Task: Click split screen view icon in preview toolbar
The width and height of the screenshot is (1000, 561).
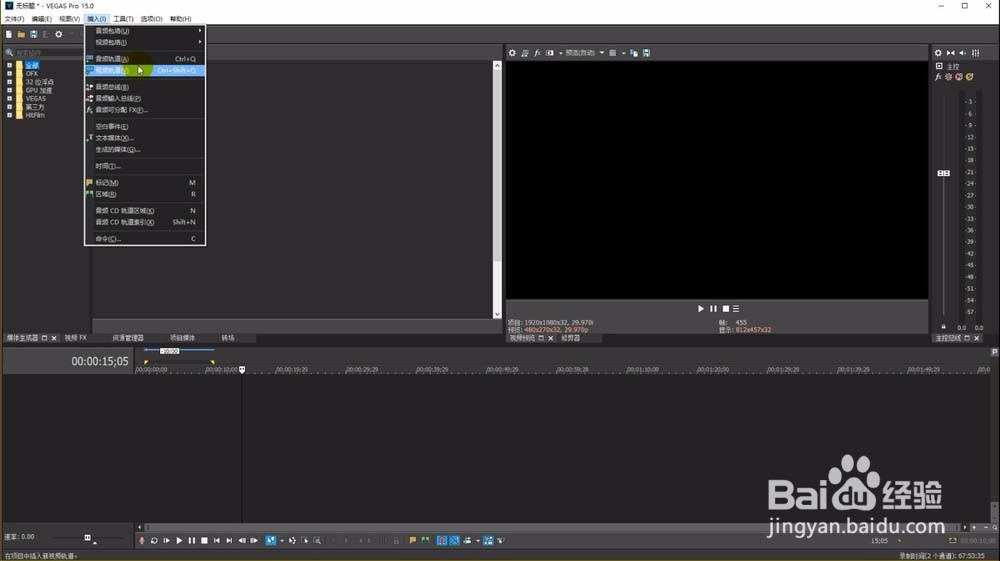Action: [550, 53]
